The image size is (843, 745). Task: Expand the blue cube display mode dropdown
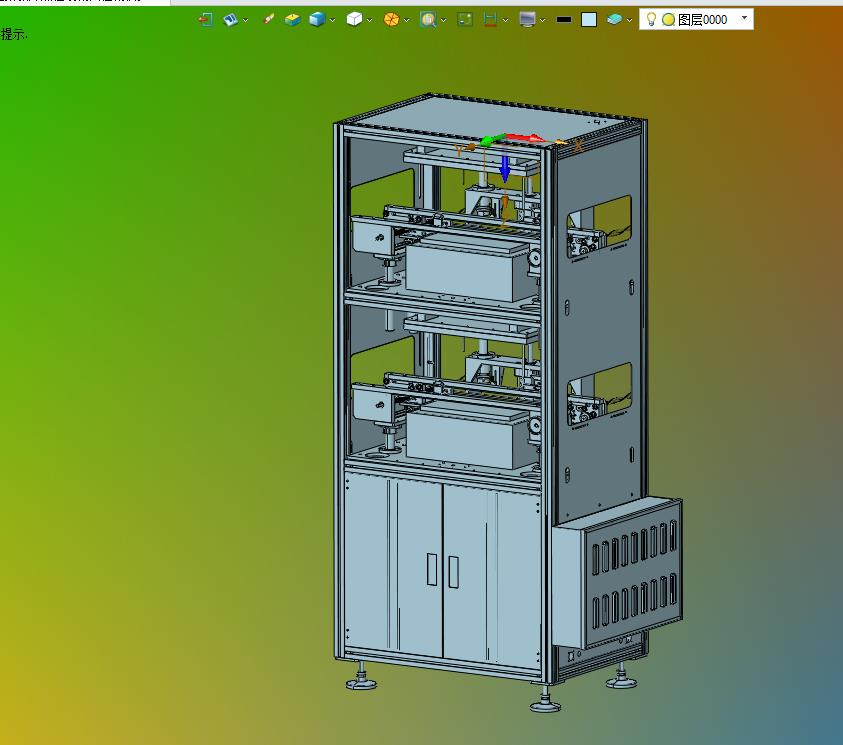click(x=333, y=20)
